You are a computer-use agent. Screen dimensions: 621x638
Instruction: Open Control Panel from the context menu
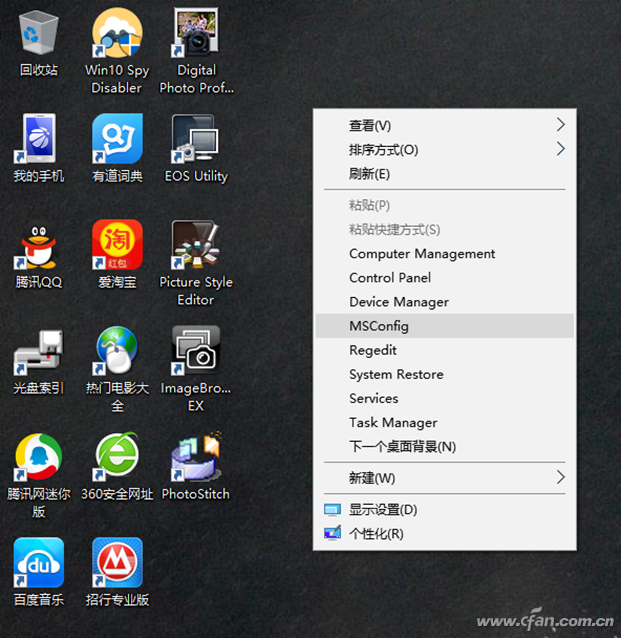[445, 277]
